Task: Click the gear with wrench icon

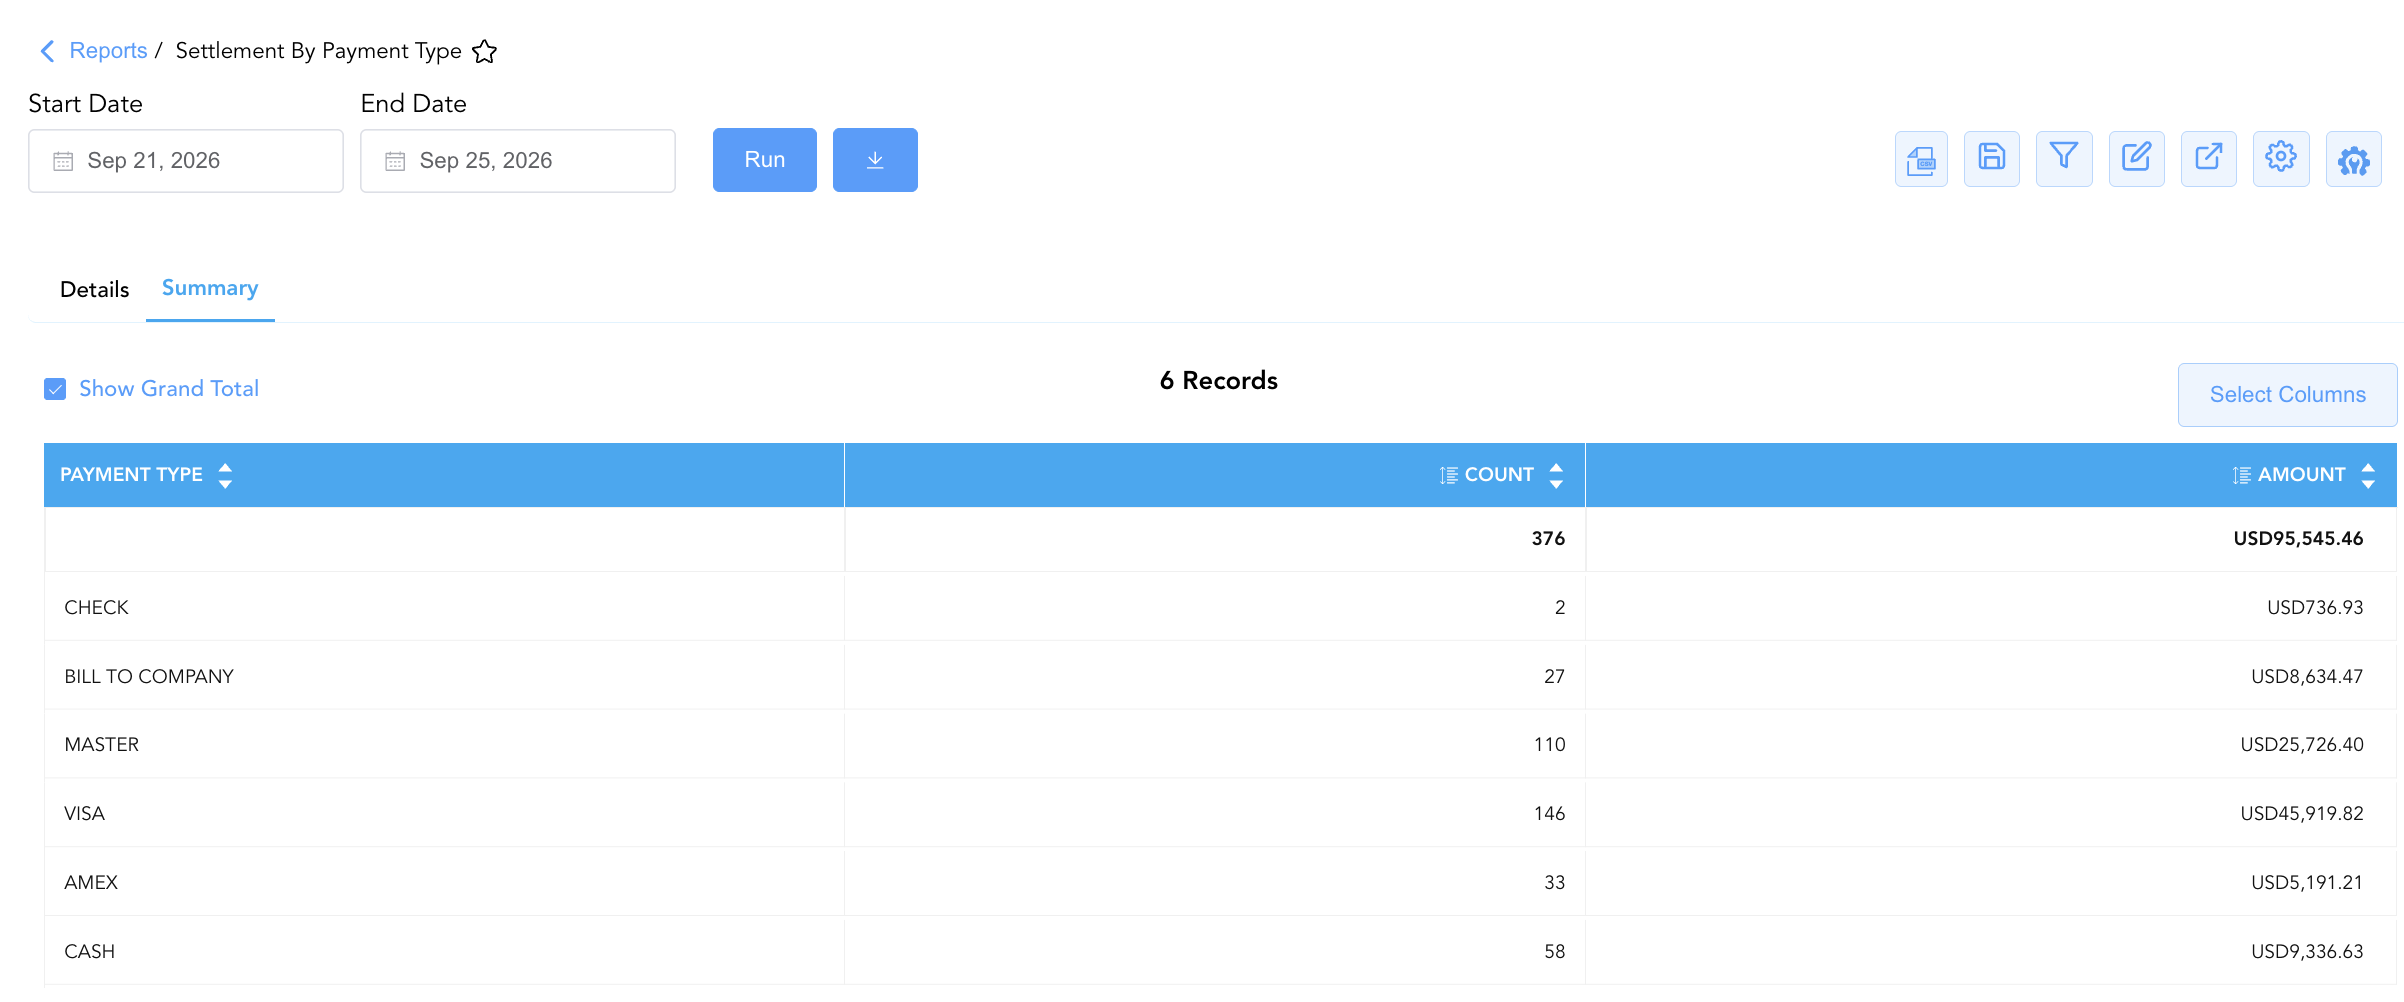Action: click(2354, 159)
